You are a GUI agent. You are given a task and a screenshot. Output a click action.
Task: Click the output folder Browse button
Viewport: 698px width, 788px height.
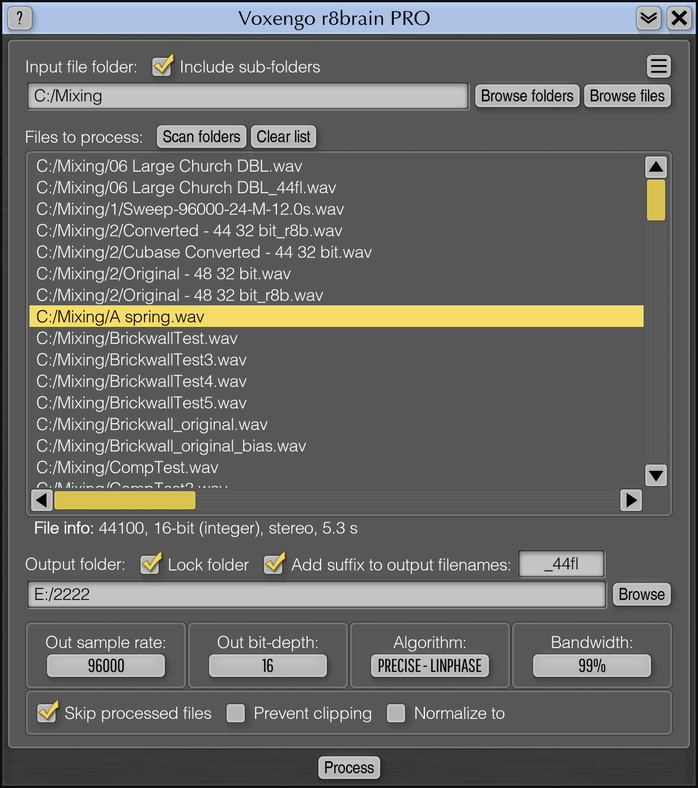point(642,595)
